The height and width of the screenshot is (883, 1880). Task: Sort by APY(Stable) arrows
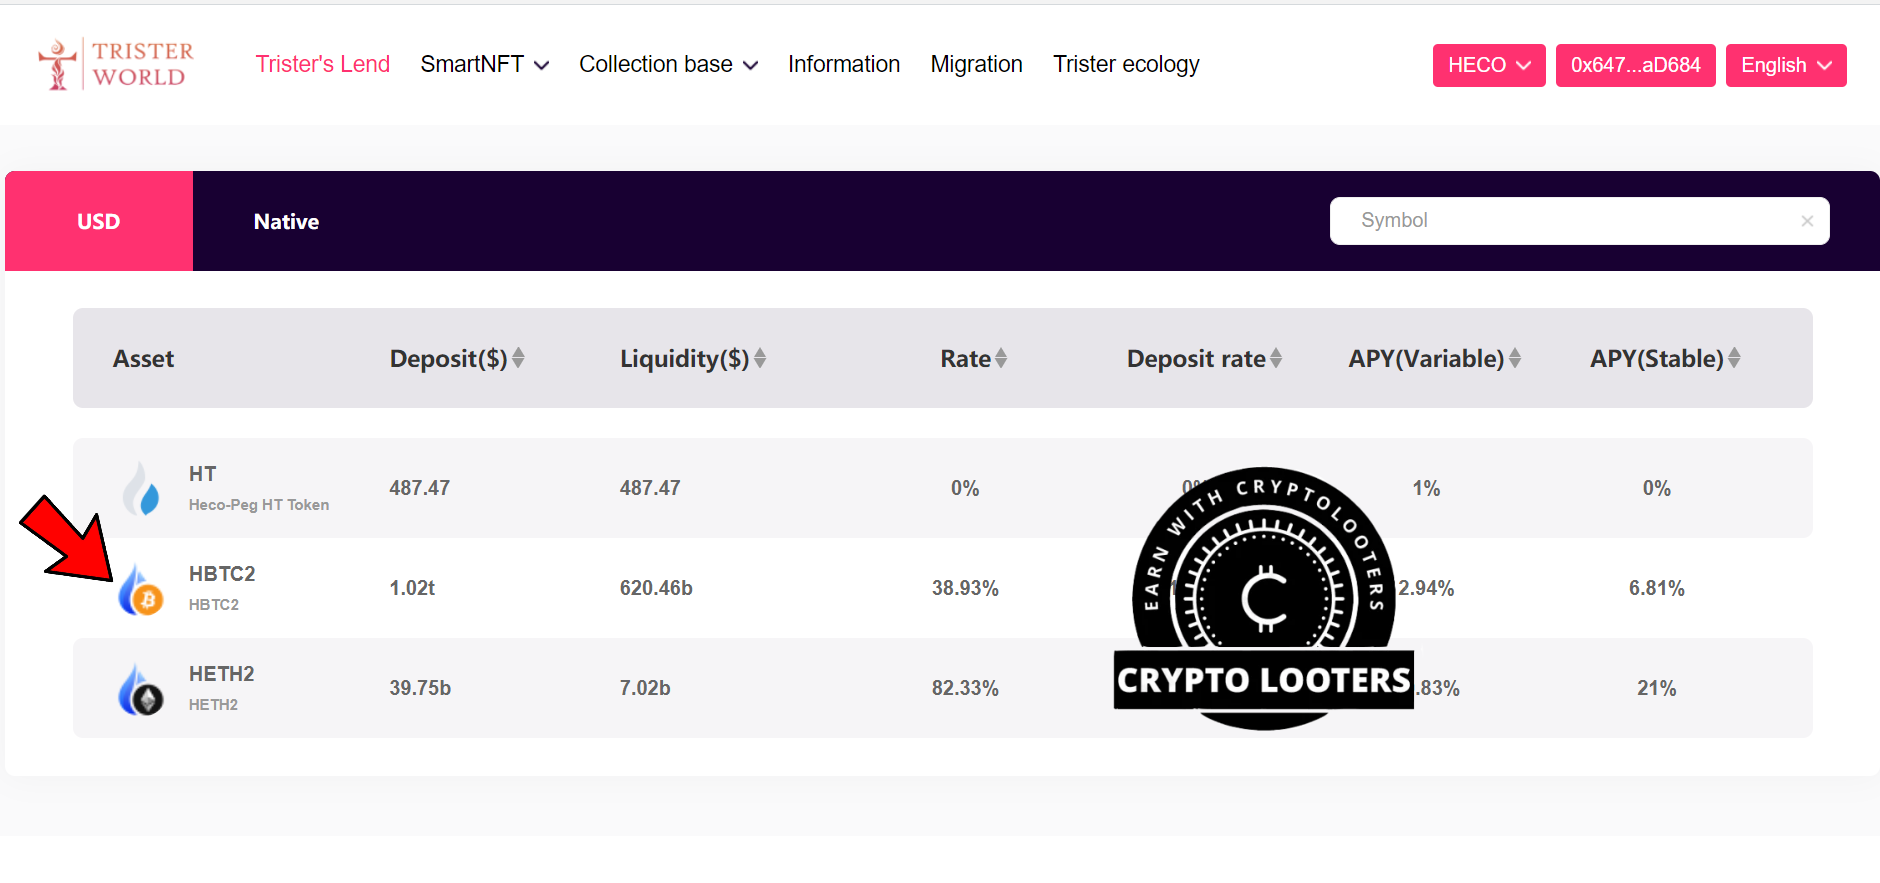coord(1734,358)
